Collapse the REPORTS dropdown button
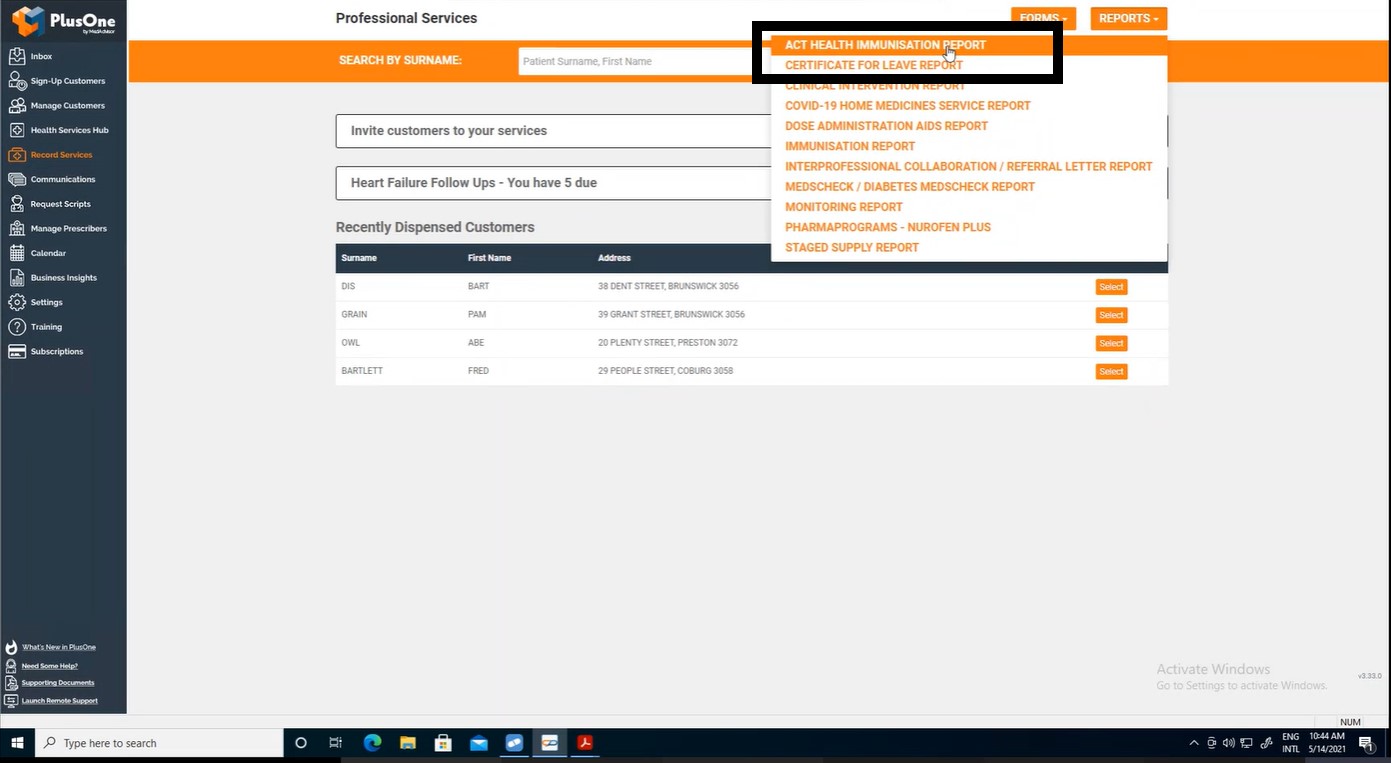This screenshot has width=1391, height=763. (x=1128, y=18)
